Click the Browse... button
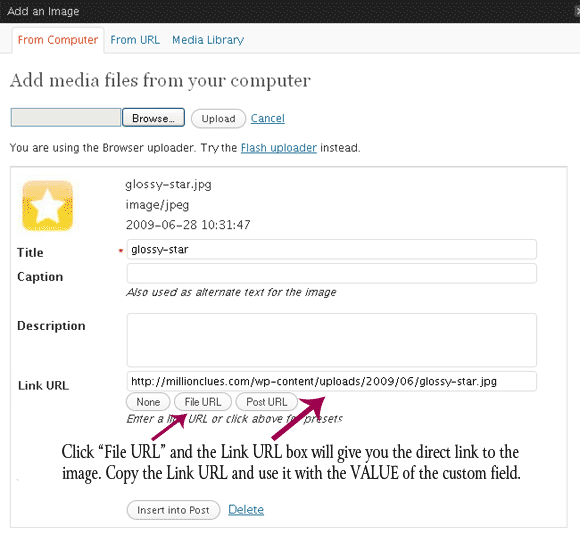Image resolution: width=580 pixels, height=535 pixels. click(x=154, y=118)
